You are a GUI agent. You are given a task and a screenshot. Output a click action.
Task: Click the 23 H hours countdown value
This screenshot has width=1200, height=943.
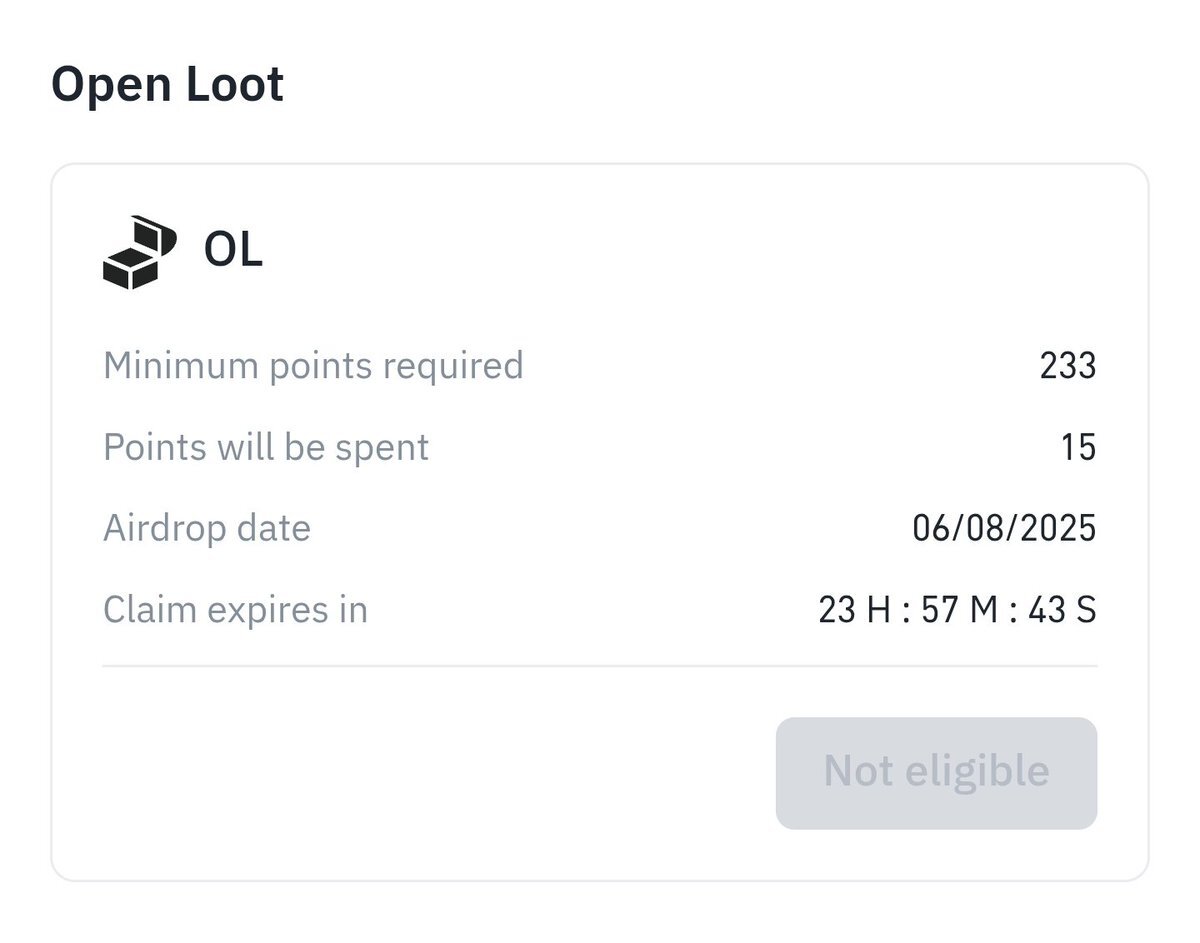tap(851, 609)
